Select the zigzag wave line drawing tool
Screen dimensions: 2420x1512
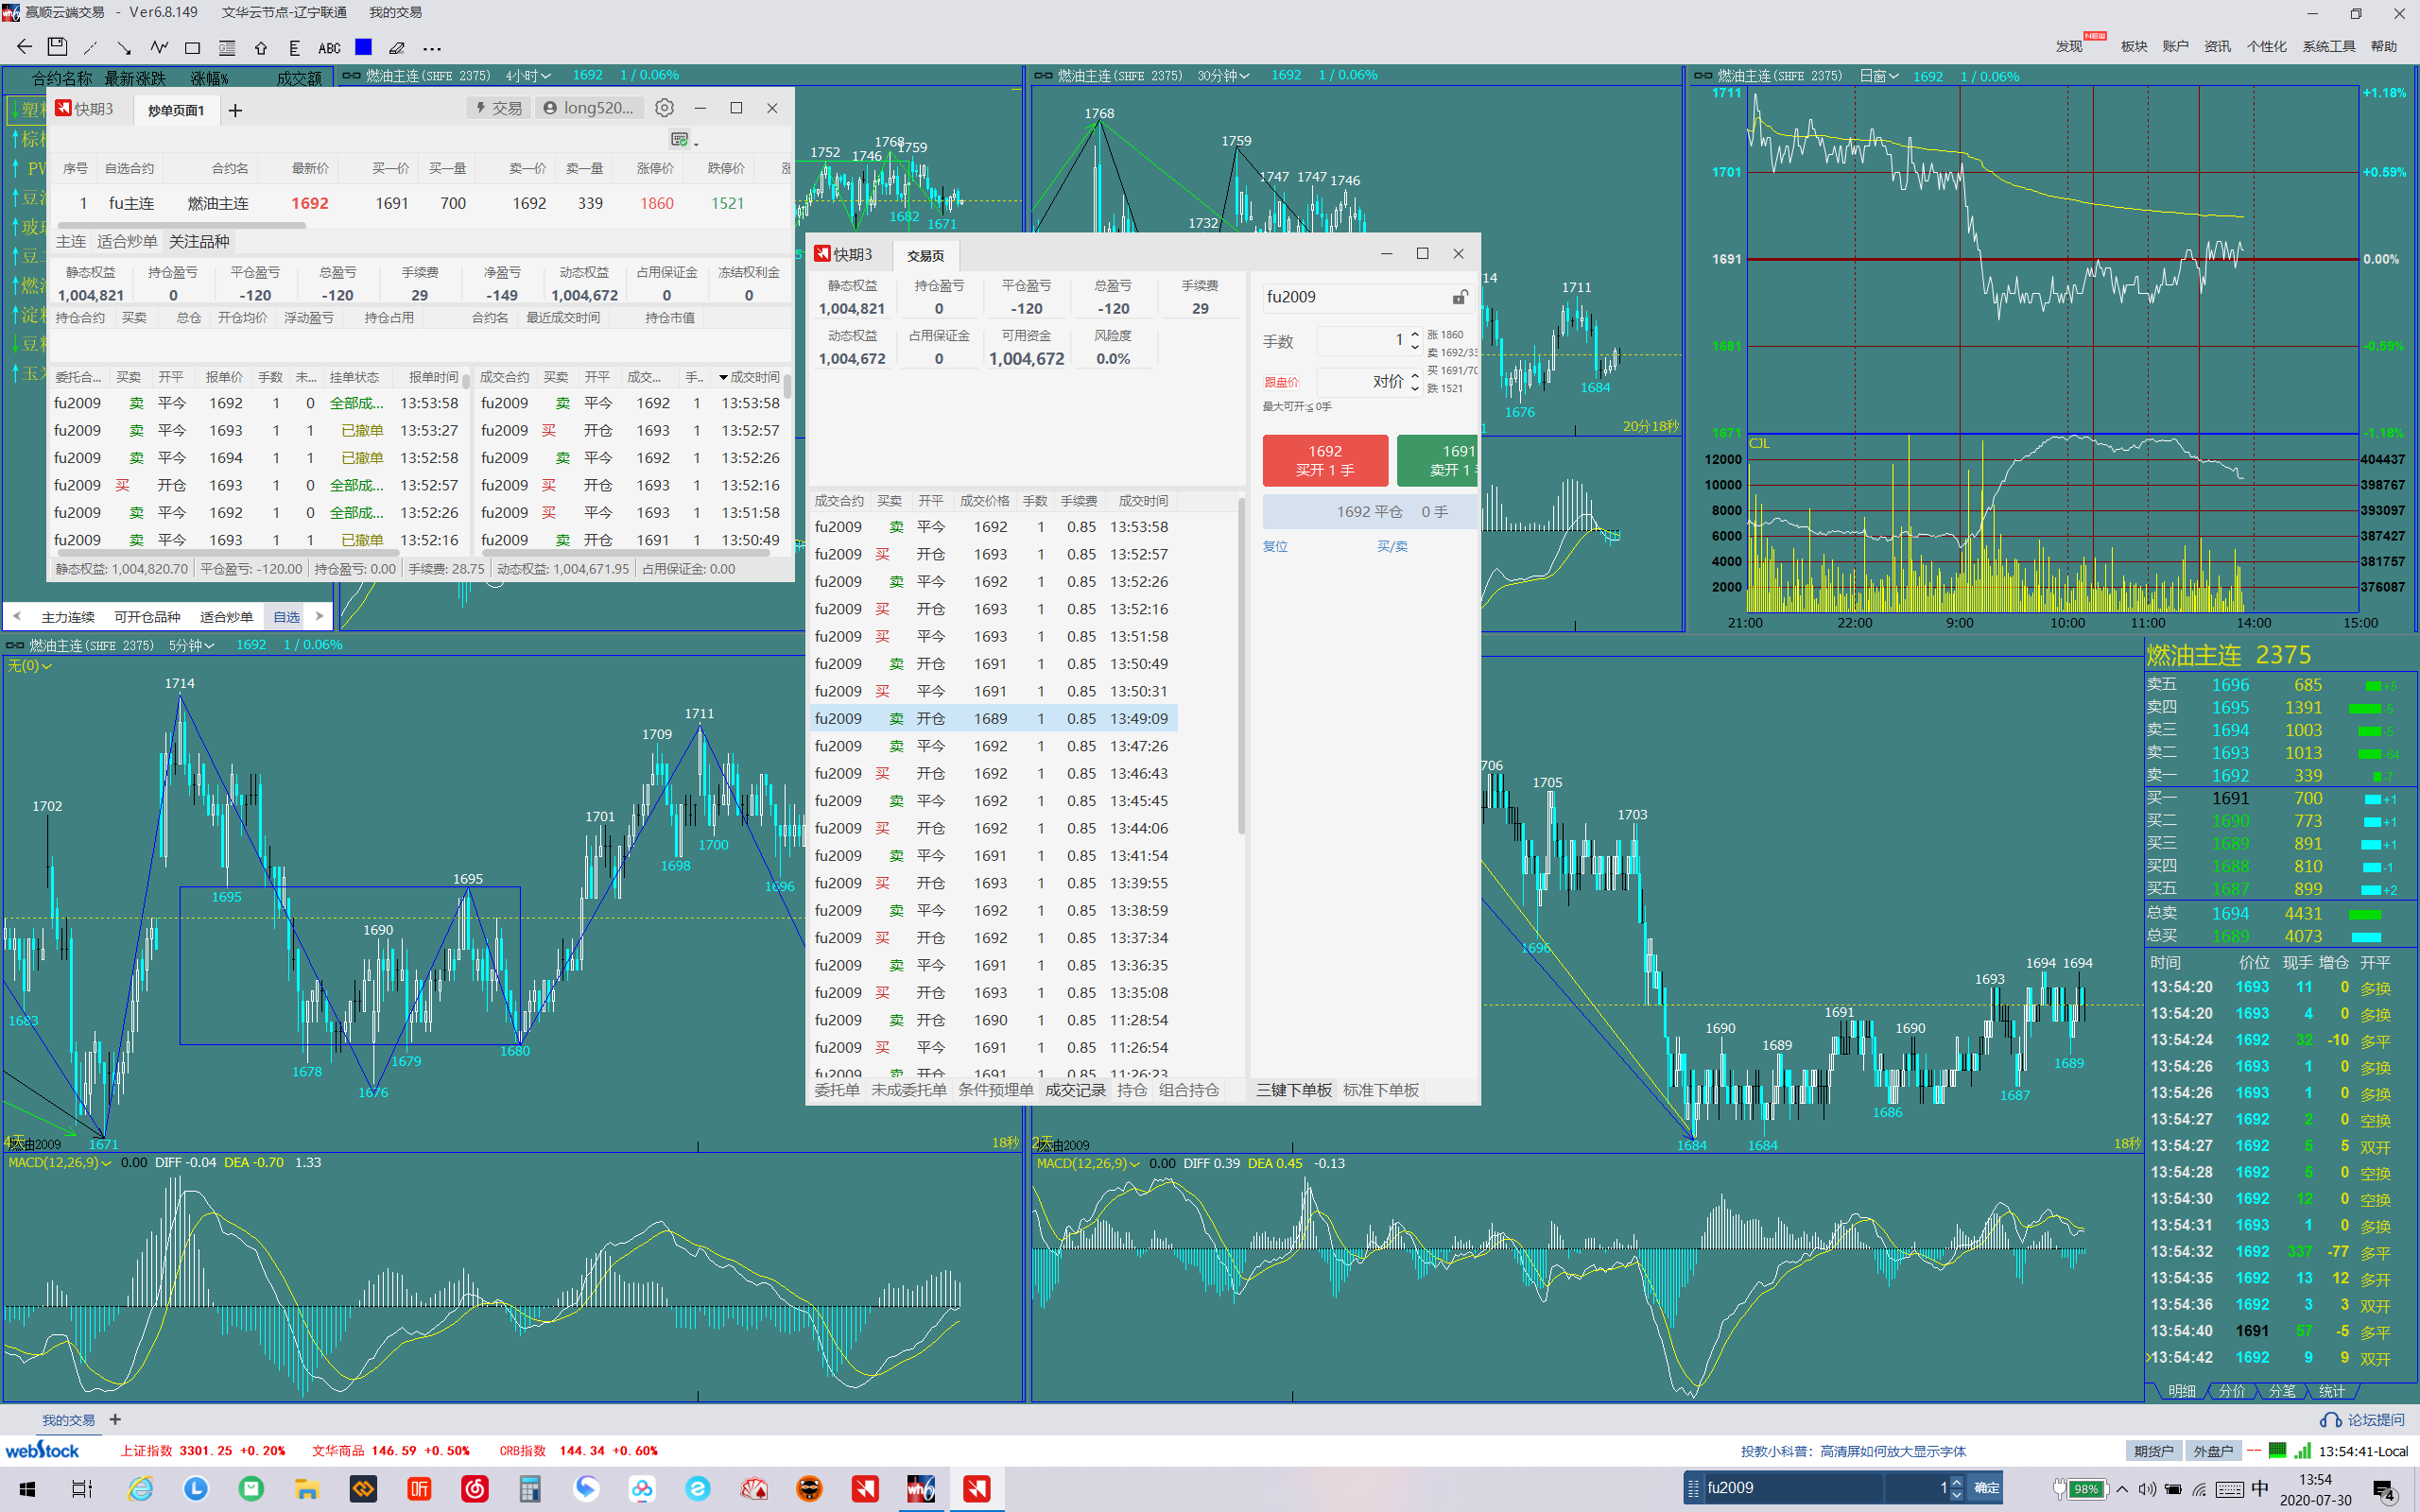coord(159,47)
